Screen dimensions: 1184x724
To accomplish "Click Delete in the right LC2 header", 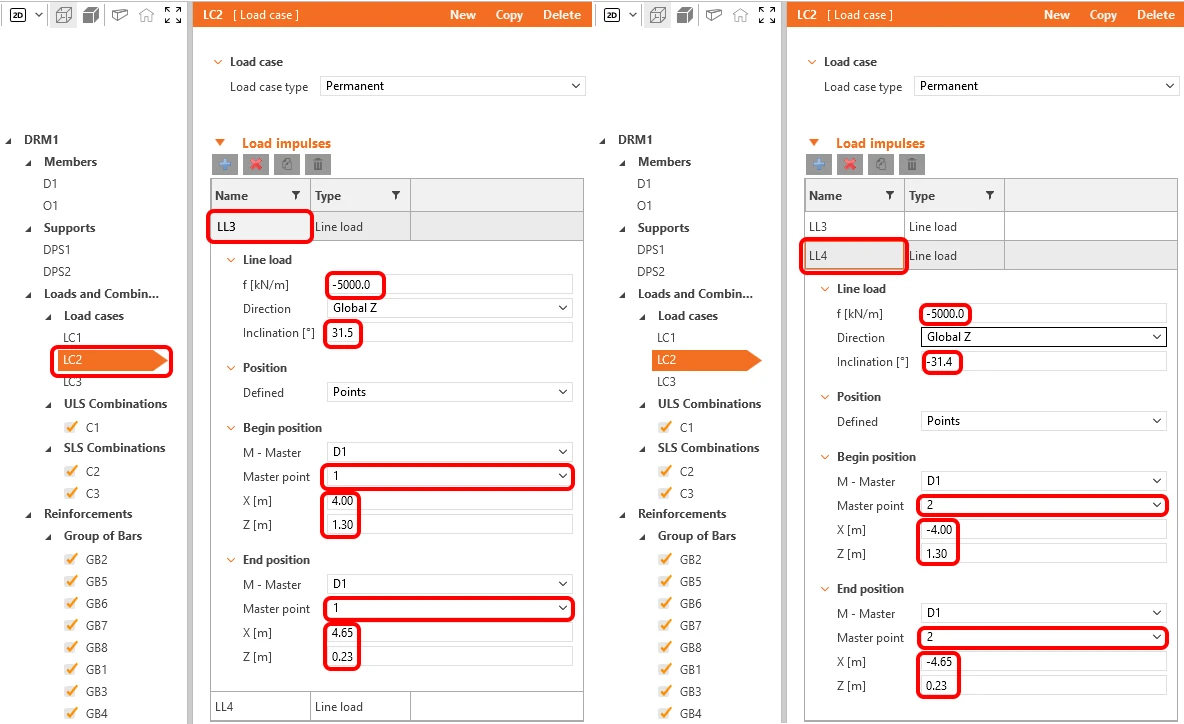I will [x=1155, y=14].
